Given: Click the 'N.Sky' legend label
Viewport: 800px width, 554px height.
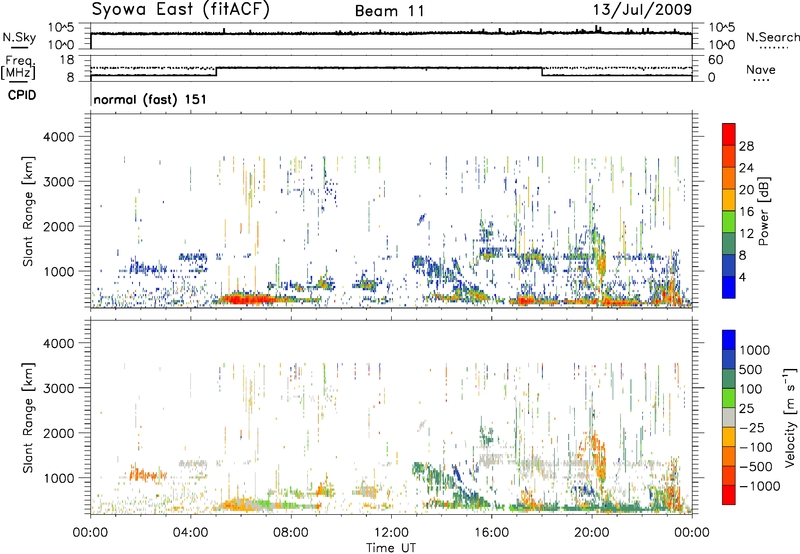Looking at the screenshot, I should click(x=19, y=37).
